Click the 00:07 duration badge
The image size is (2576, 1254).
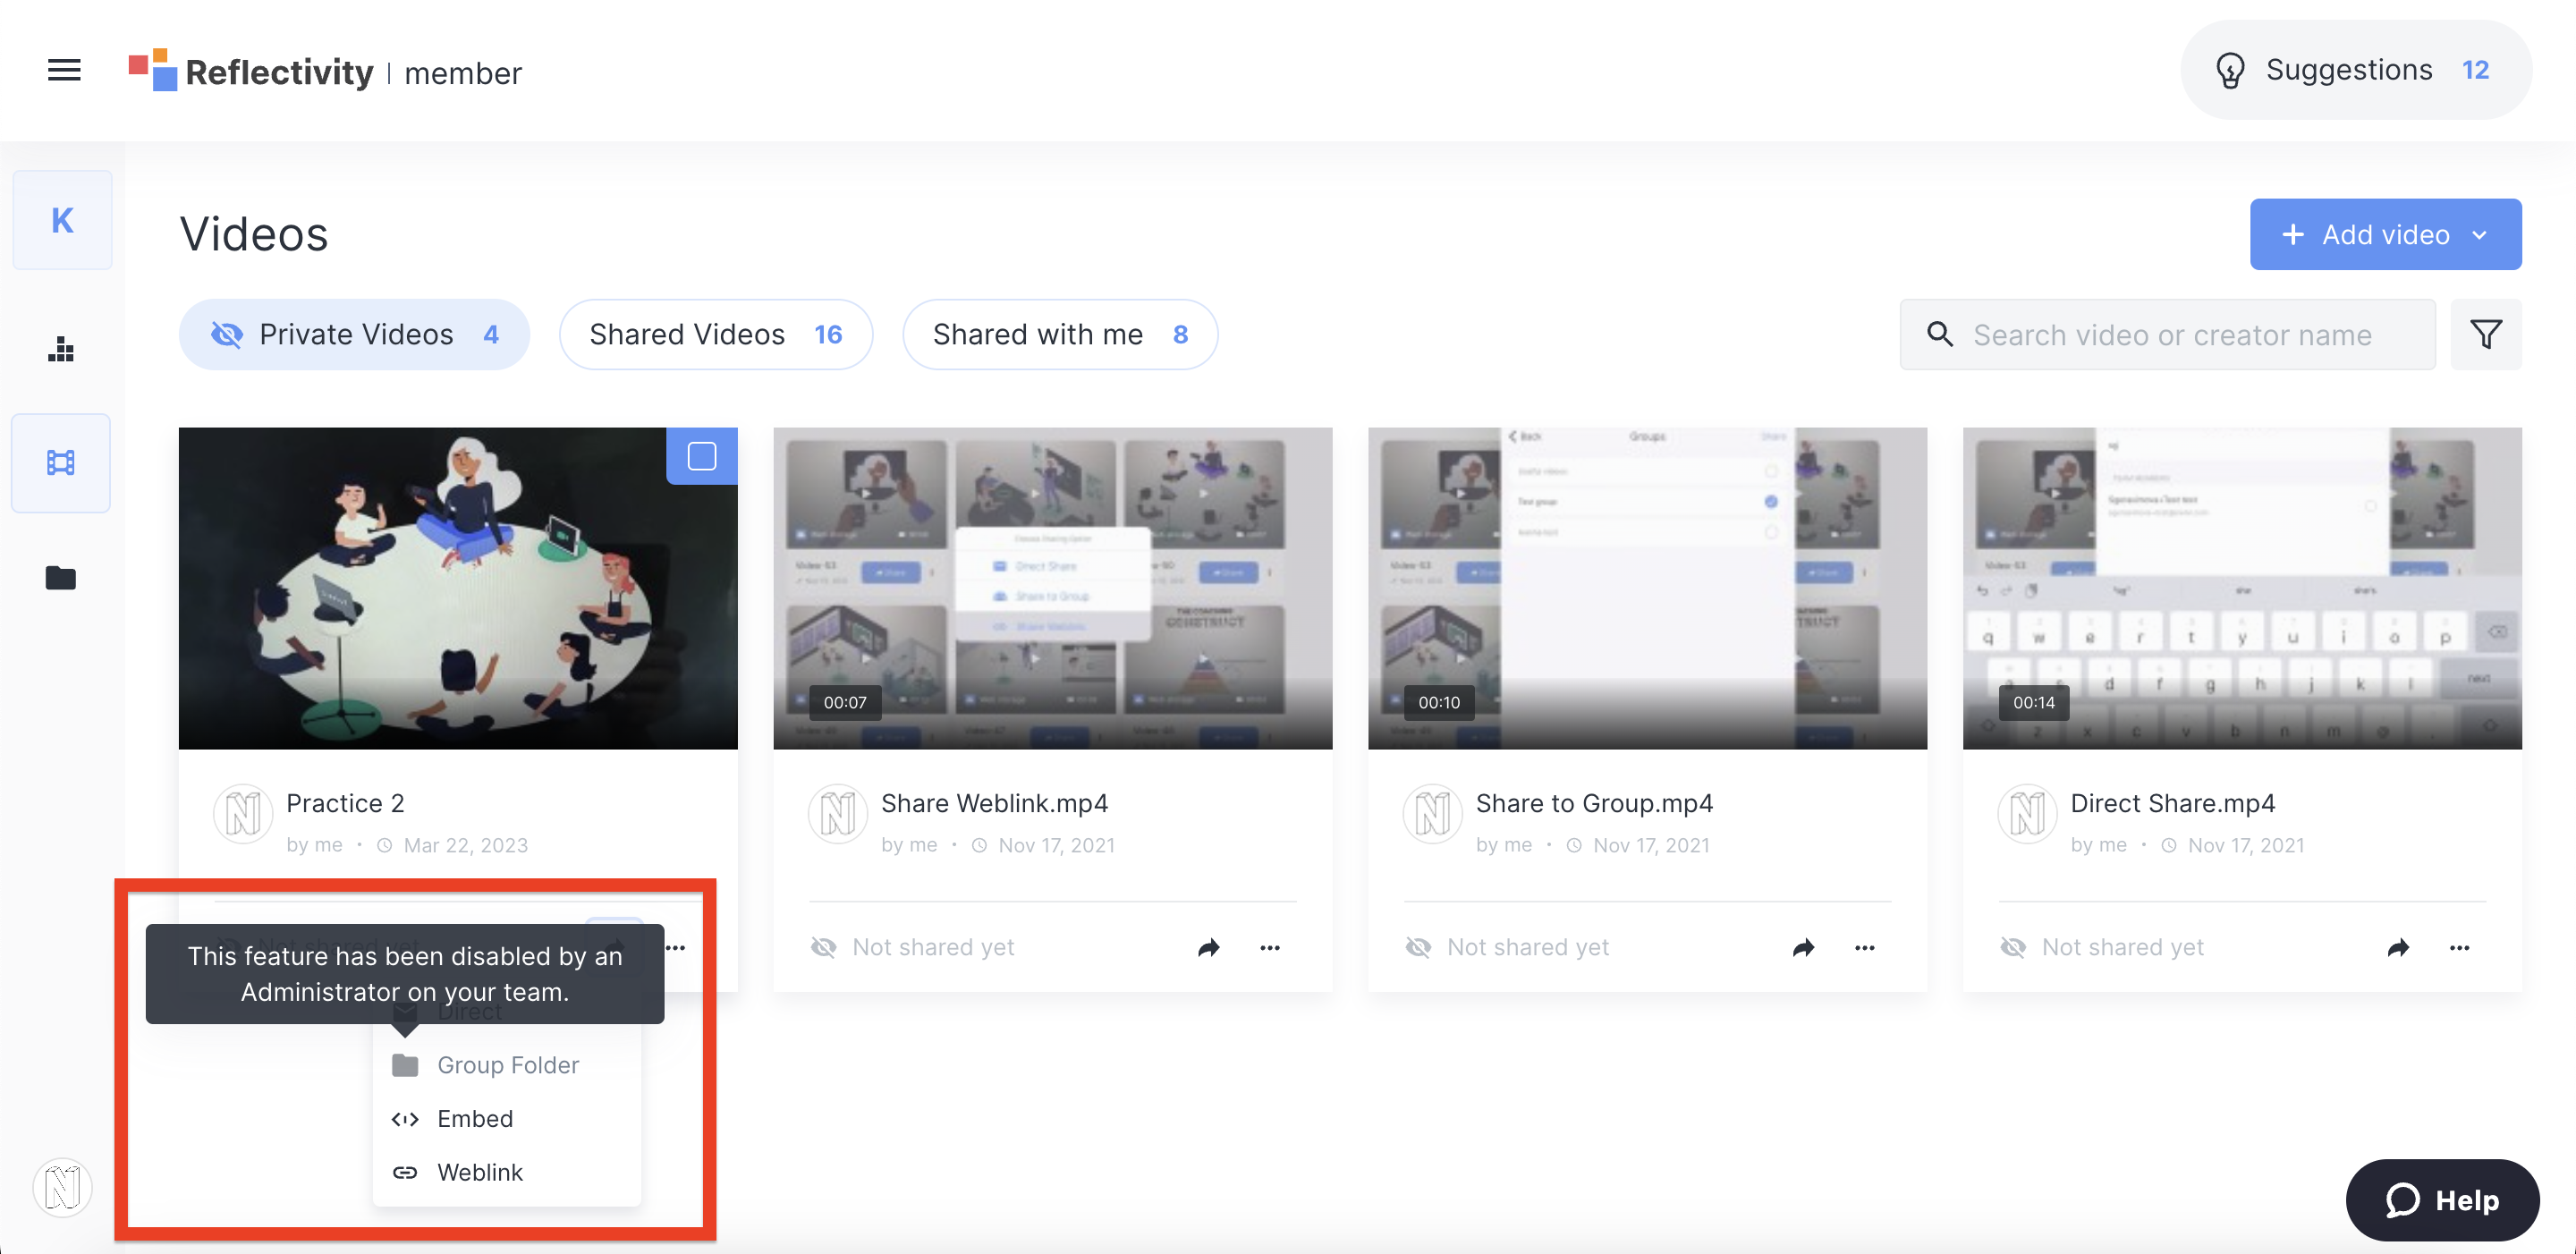point(845,702)
